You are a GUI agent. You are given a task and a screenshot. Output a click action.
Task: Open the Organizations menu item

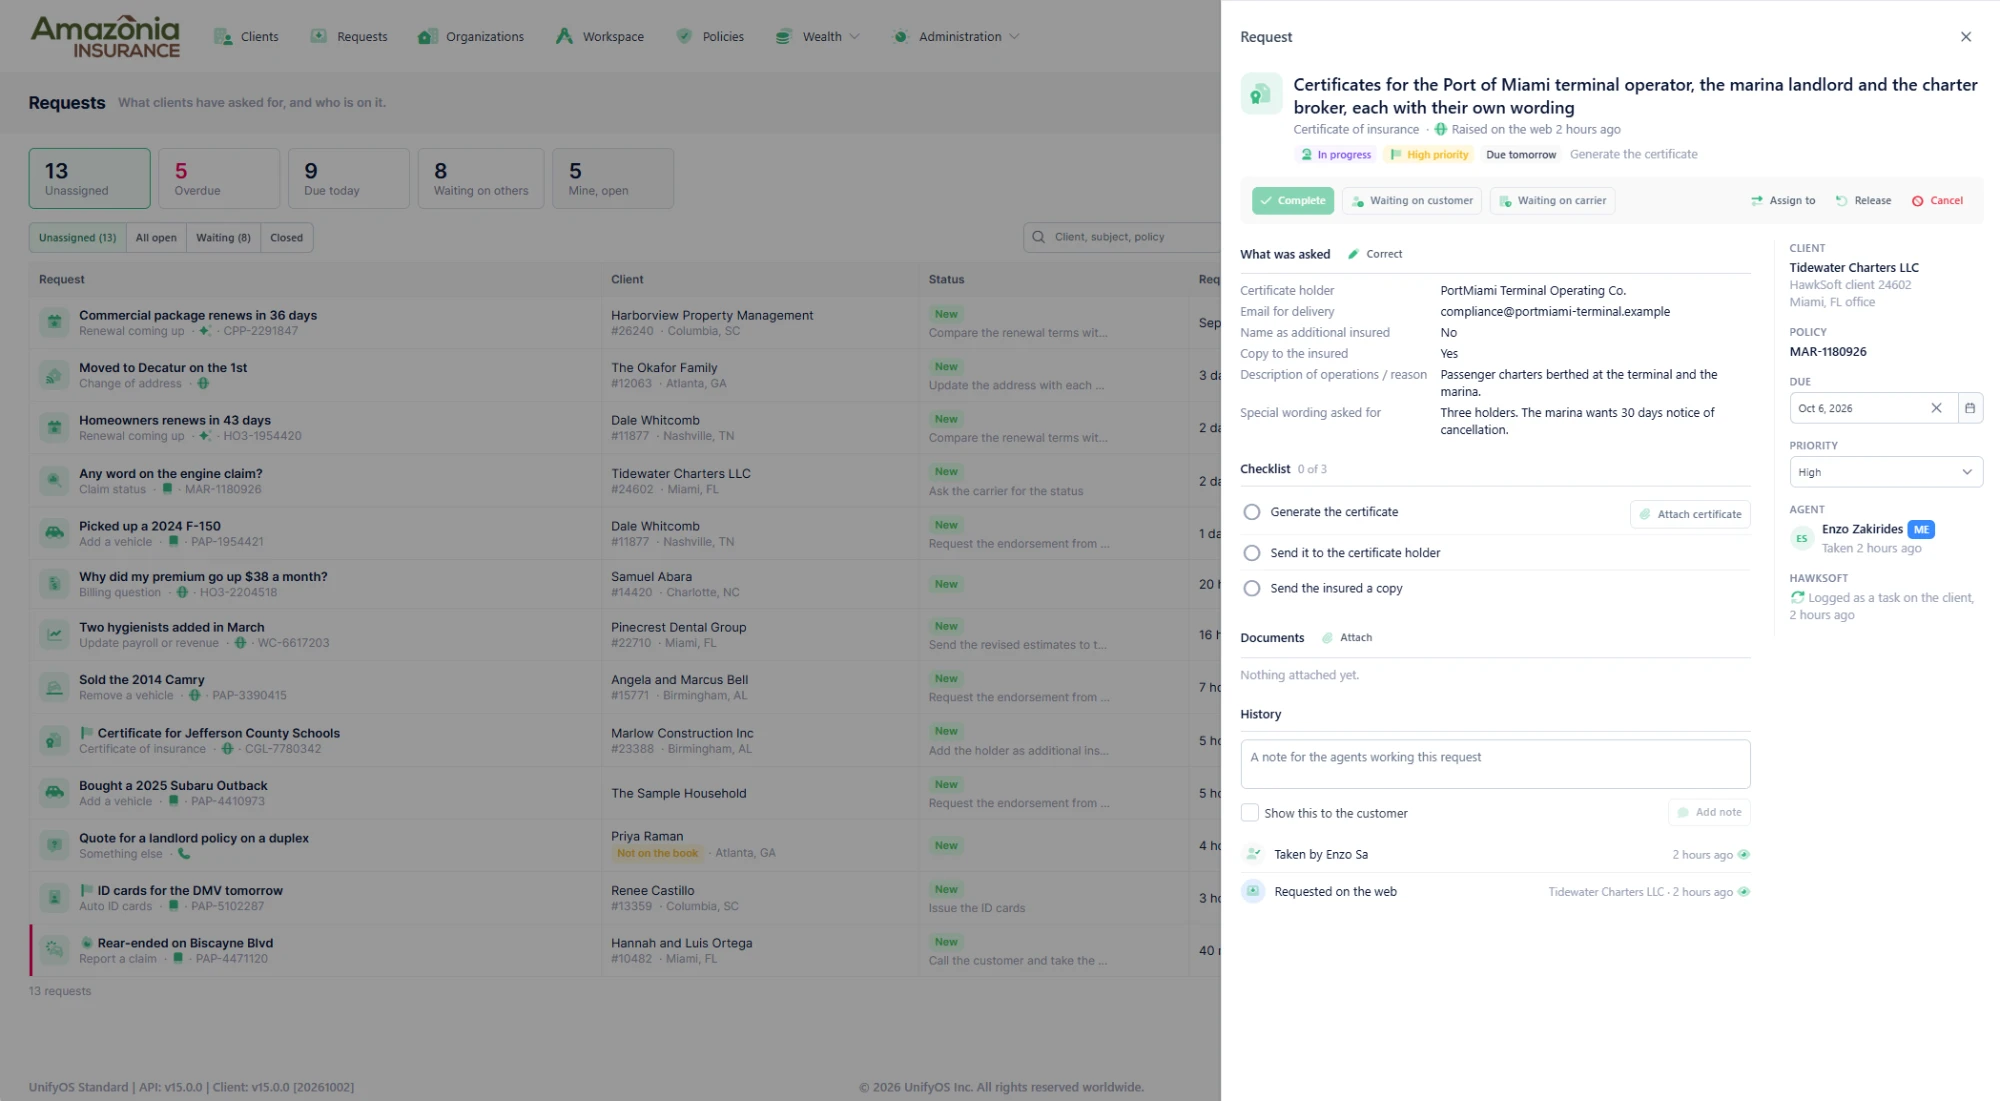pyautogui.click(x=471, y=37)
